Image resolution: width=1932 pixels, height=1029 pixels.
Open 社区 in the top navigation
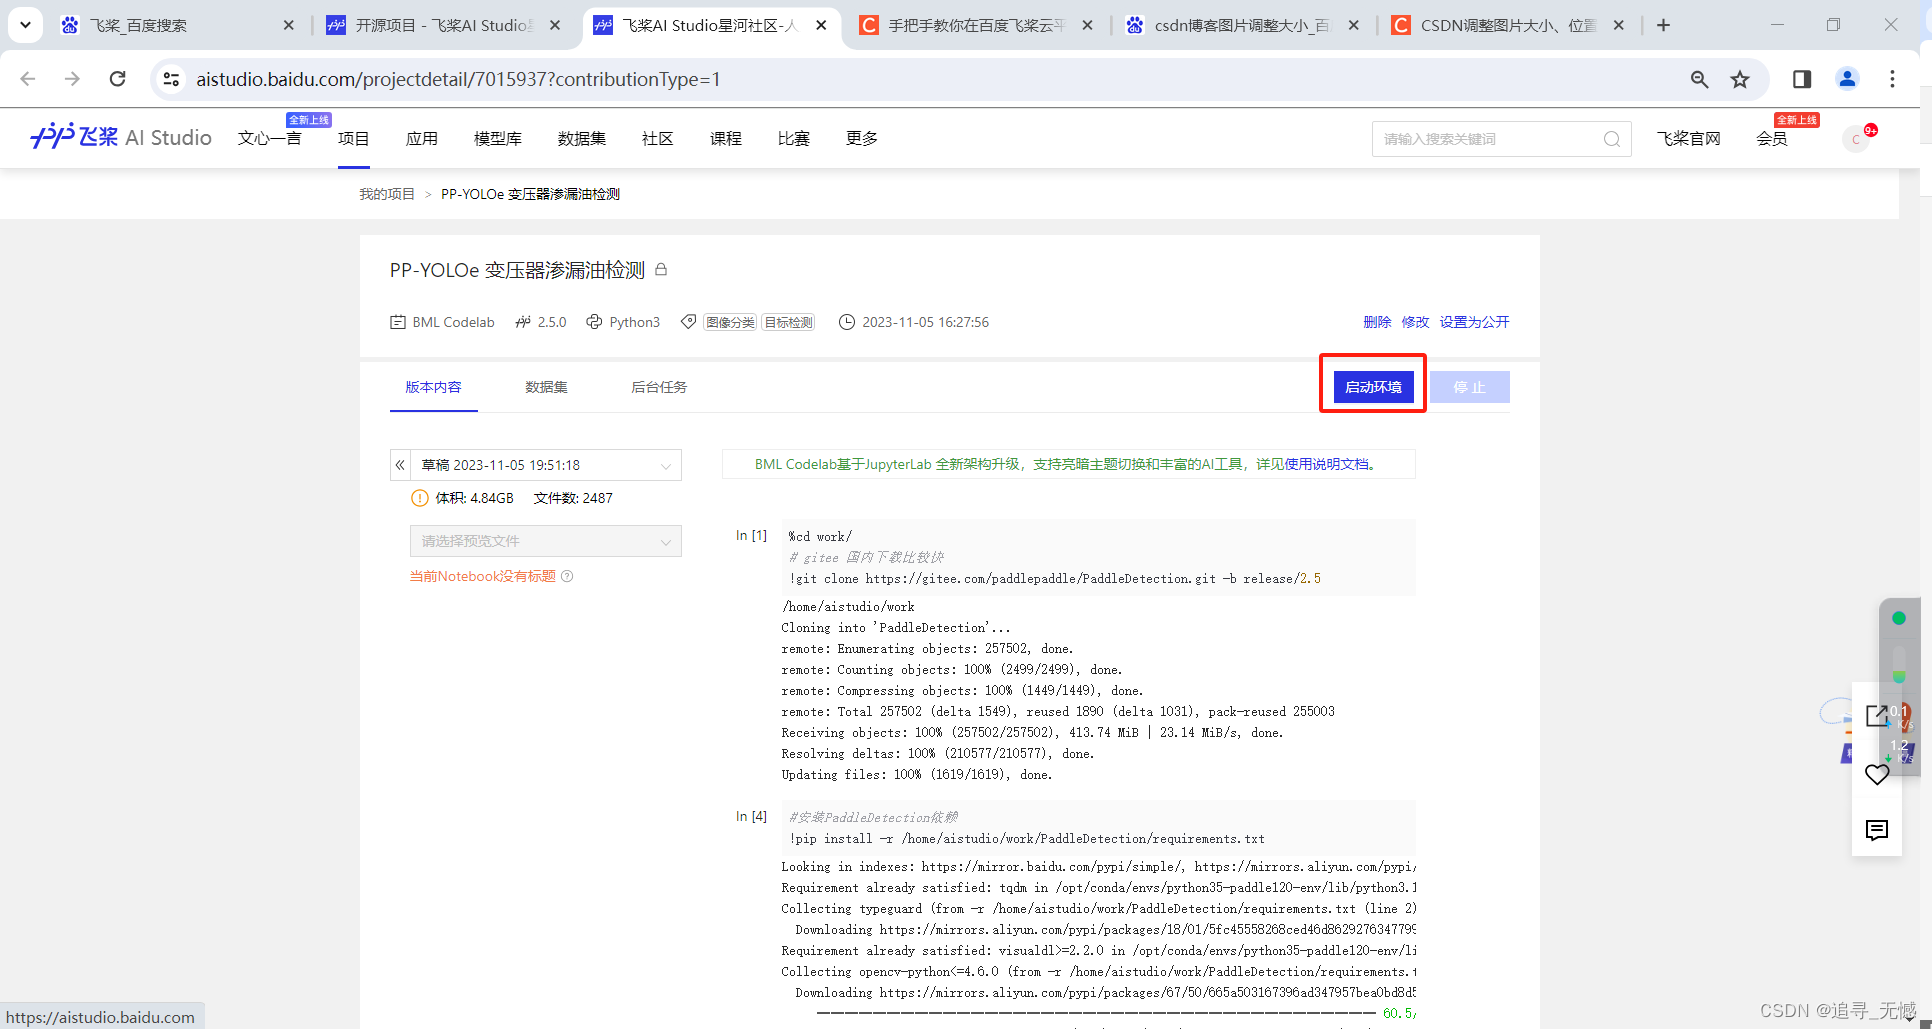657,138
